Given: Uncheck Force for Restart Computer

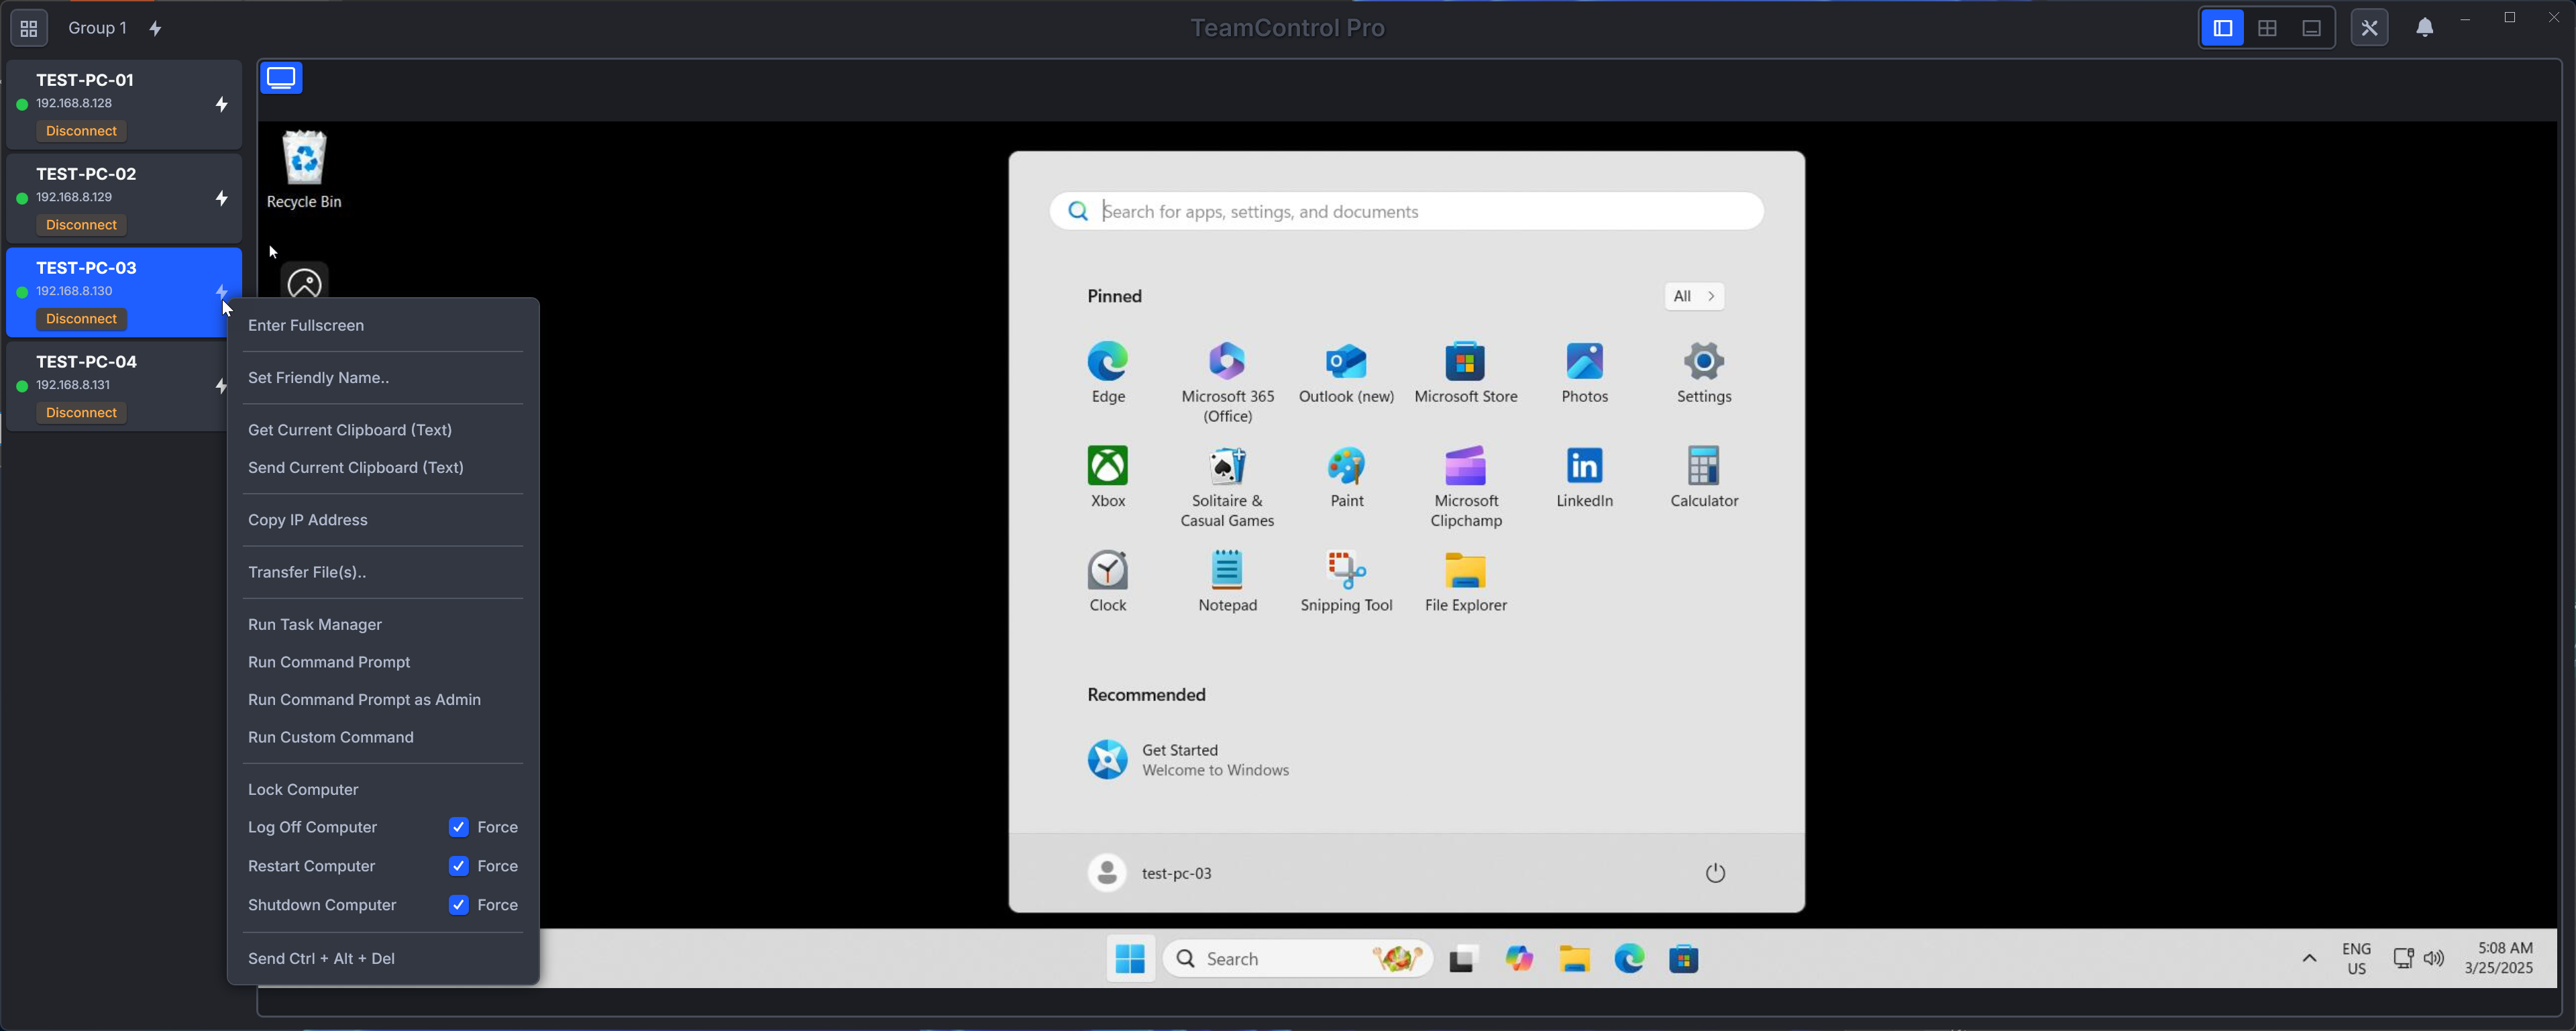Looking at the screenshot, I should coord(459,866).
